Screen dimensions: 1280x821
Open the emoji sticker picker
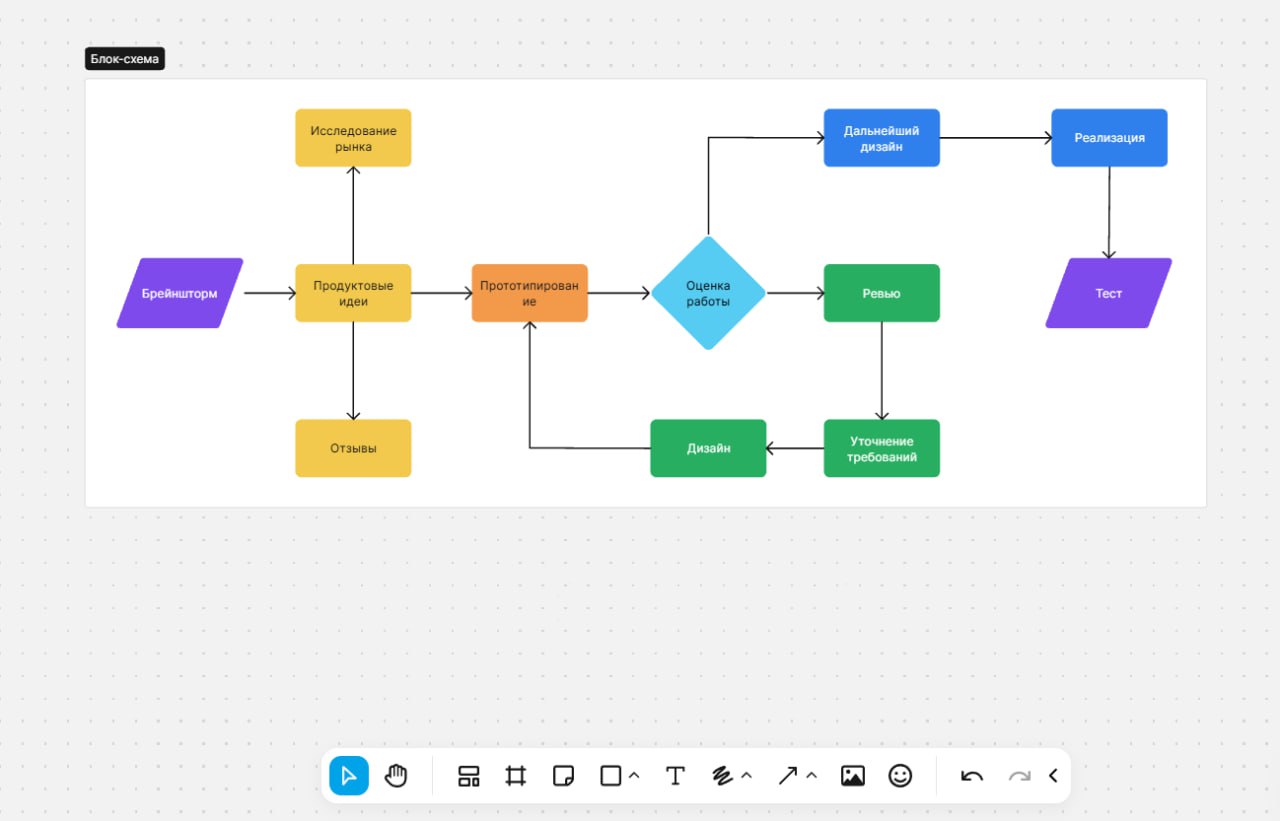900,776
